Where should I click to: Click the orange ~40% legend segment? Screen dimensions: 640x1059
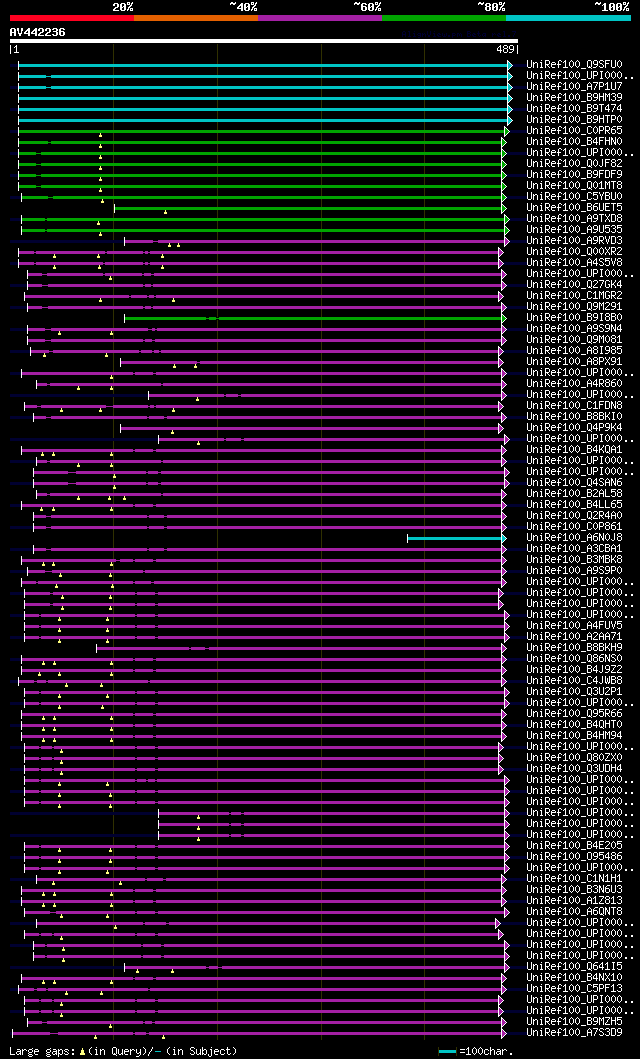coord(196,18)
